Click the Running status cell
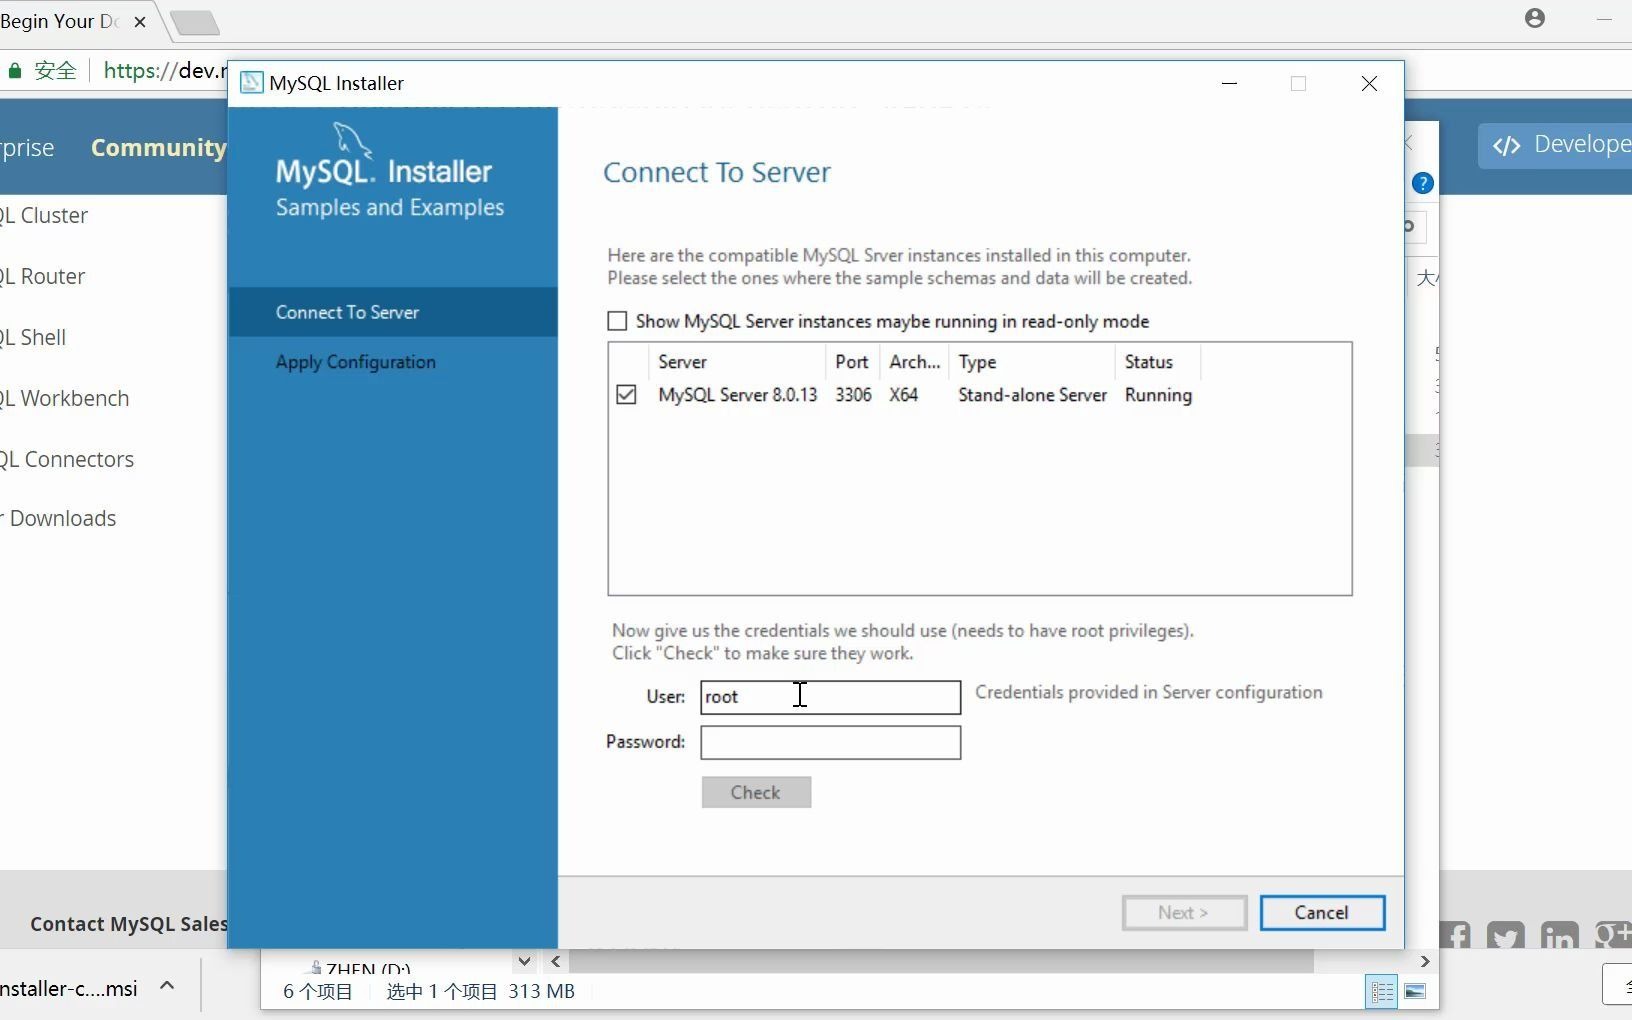This screenshot has height=1020, width=1632. pos(1158,395)
